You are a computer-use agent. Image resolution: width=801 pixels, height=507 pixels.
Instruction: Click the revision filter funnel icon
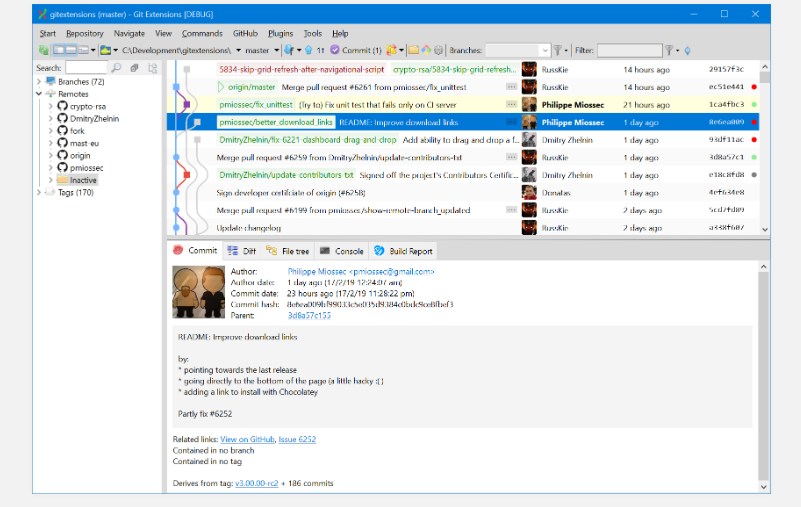(x=669, y=50)
